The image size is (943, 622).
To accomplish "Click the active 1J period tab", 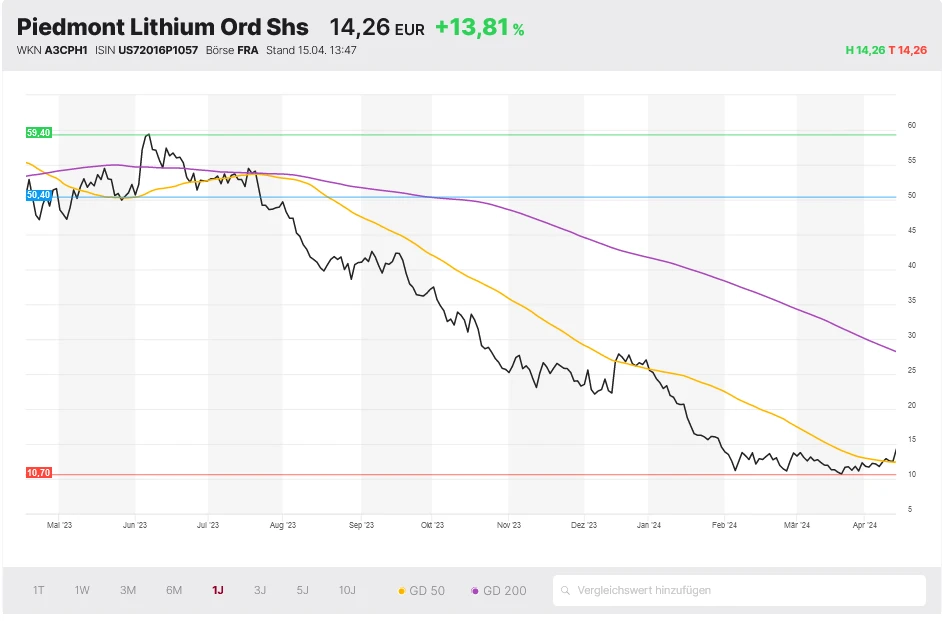I will point(216,591).
